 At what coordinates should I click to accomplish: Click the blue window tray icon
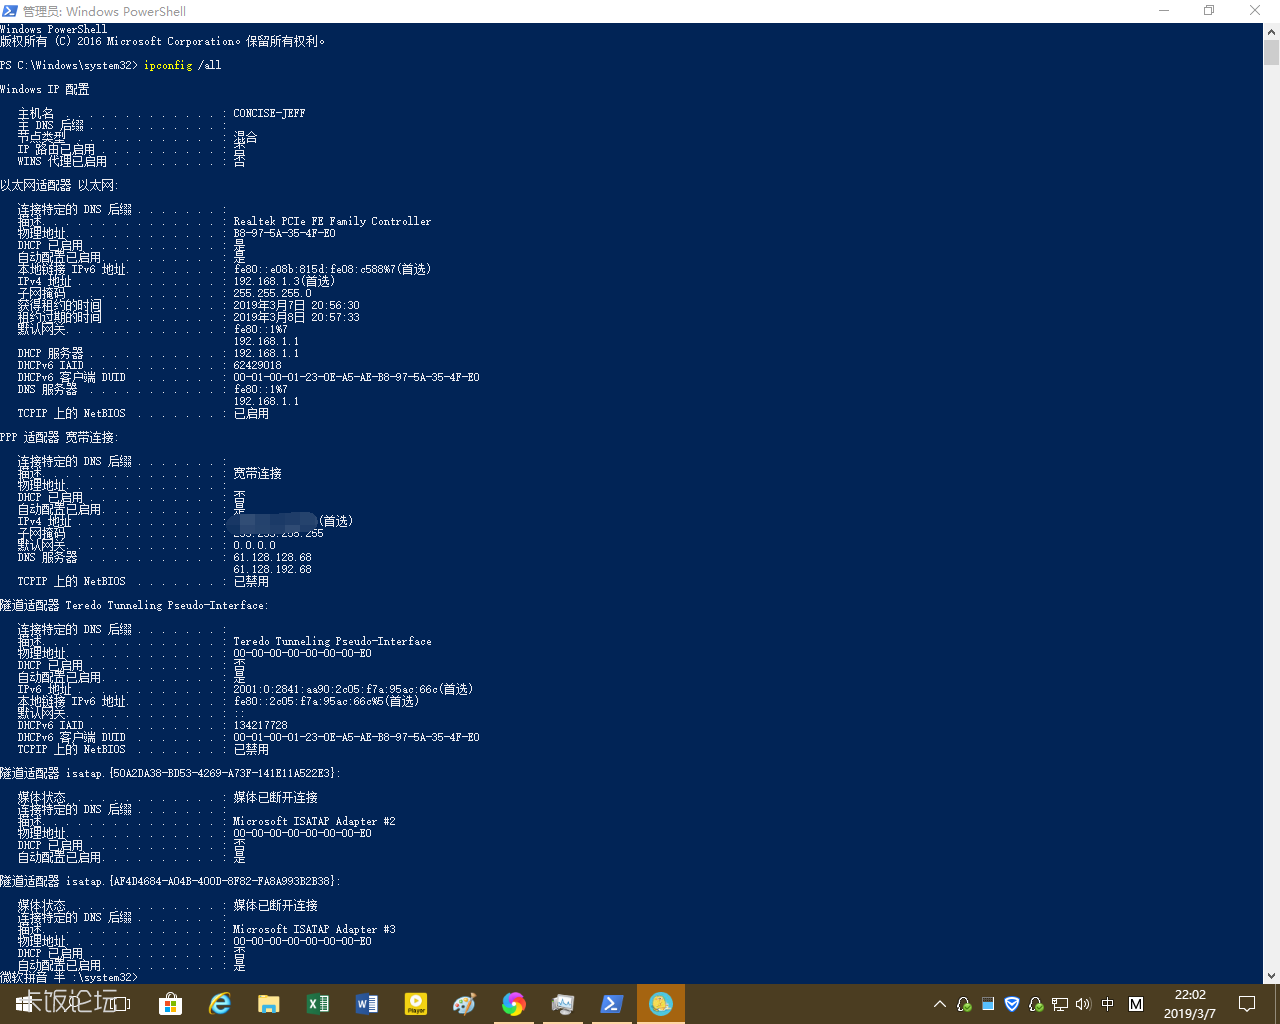(x=988, y=1004)
